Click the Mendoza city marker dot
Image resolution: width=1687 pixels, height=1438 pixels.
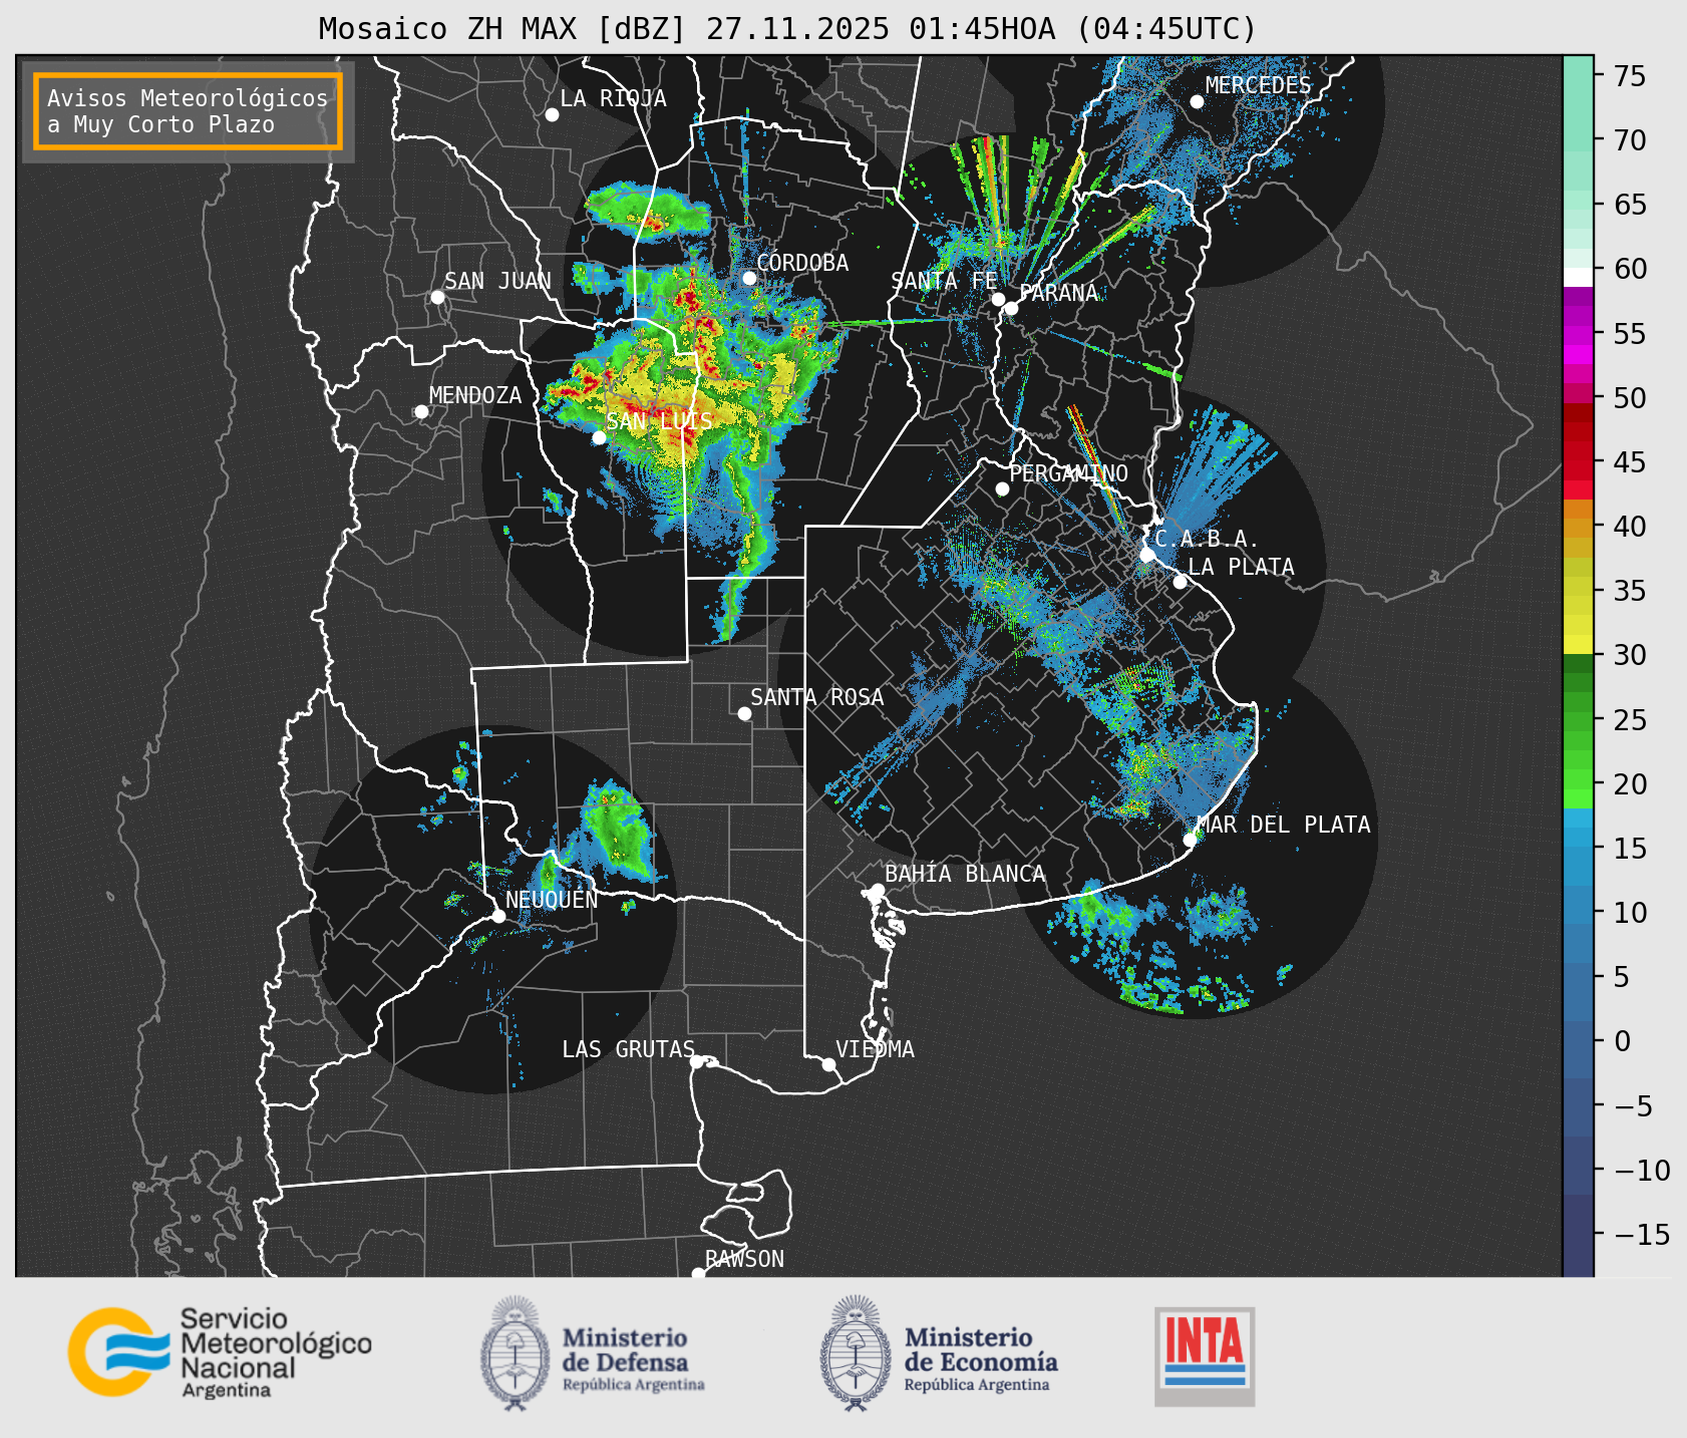[421, 412]
